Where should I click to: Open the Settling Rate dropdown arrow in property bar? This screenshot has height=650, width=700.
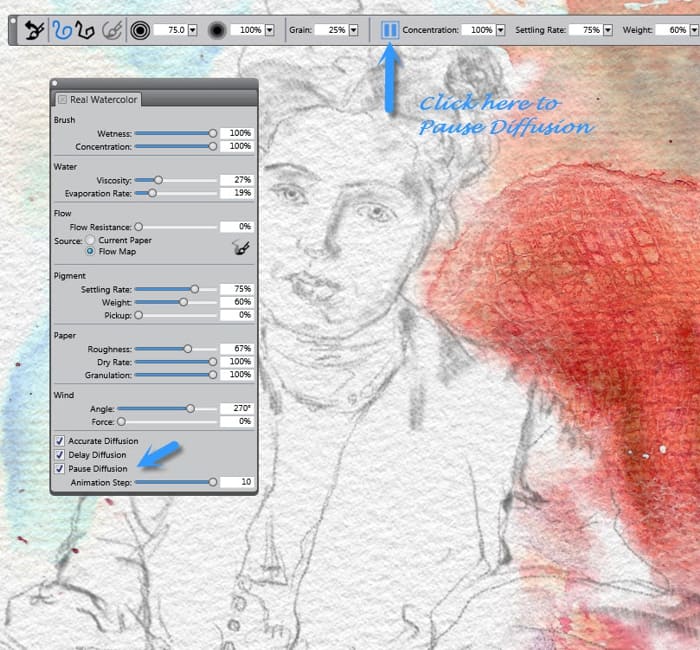[x=608, y=30]
